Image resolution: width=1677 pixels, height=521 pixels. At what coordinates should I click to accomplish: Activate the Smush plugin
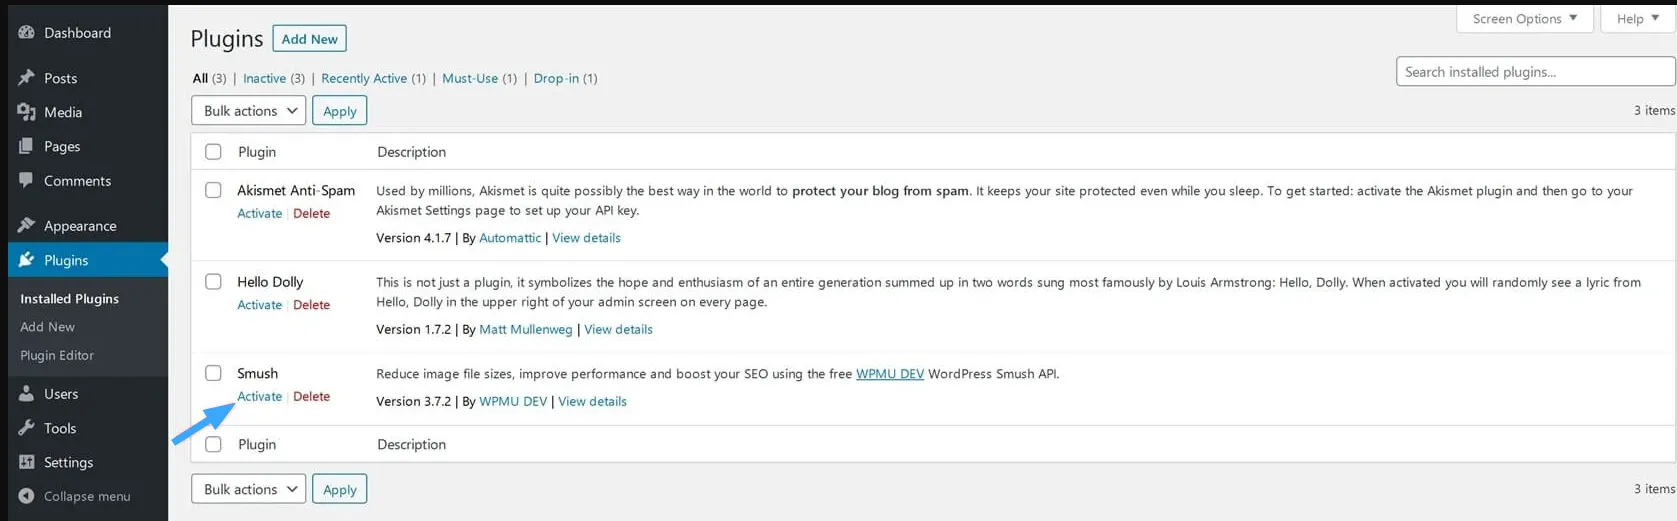259,397
